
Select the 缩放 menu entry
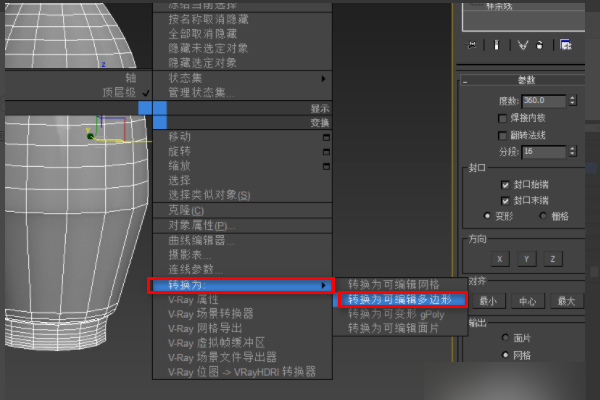pos(179,166)
